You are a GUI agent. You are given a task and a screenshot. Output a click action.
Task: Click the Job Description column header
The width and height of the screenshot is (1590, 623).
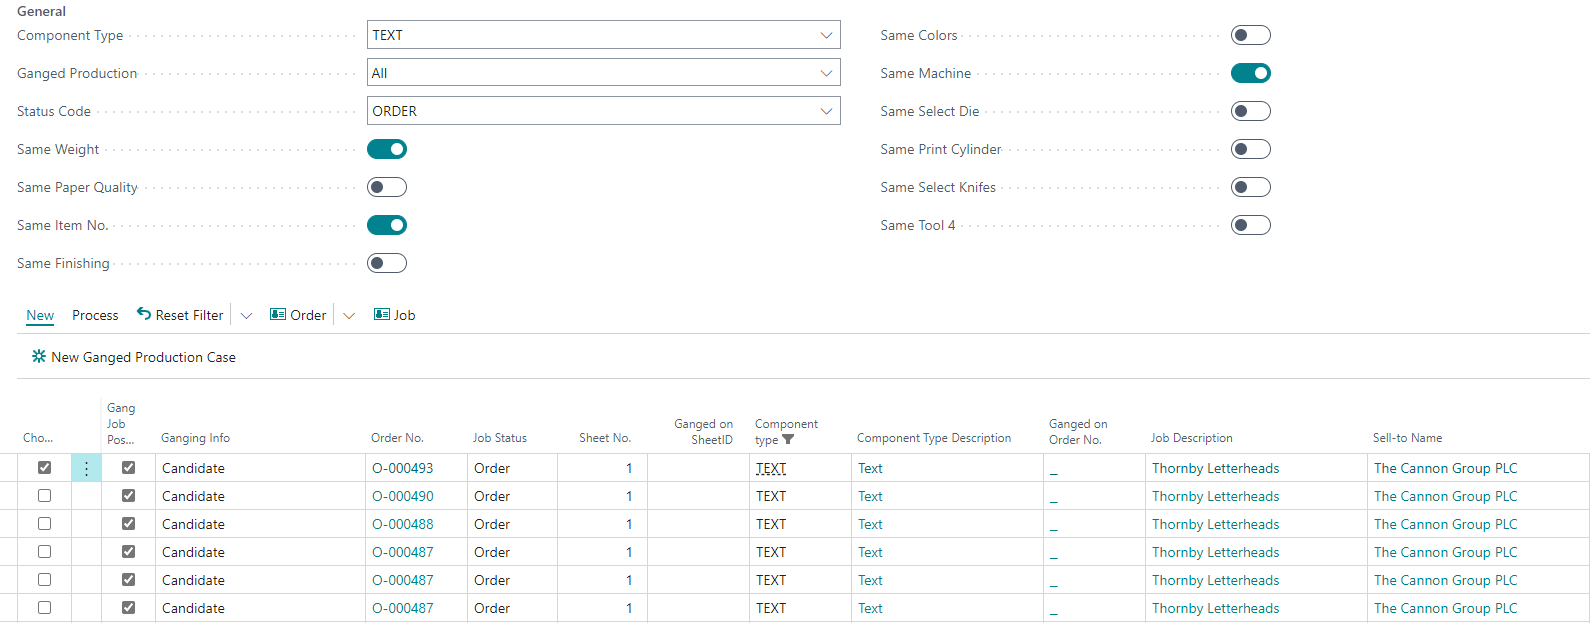1191,438
